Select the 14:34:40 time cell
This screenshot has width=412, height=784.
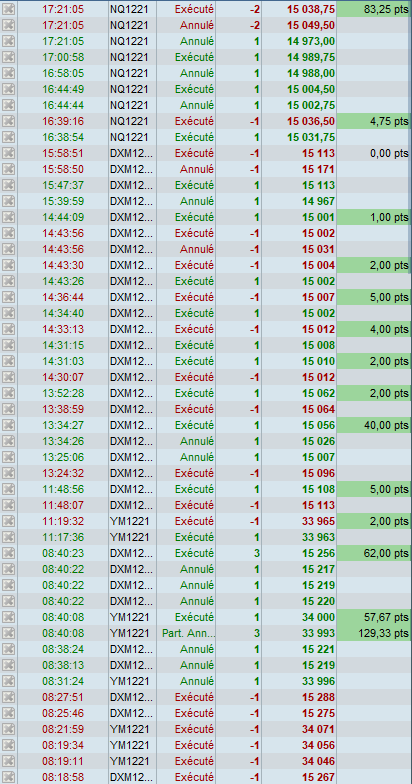coord(62,313)
